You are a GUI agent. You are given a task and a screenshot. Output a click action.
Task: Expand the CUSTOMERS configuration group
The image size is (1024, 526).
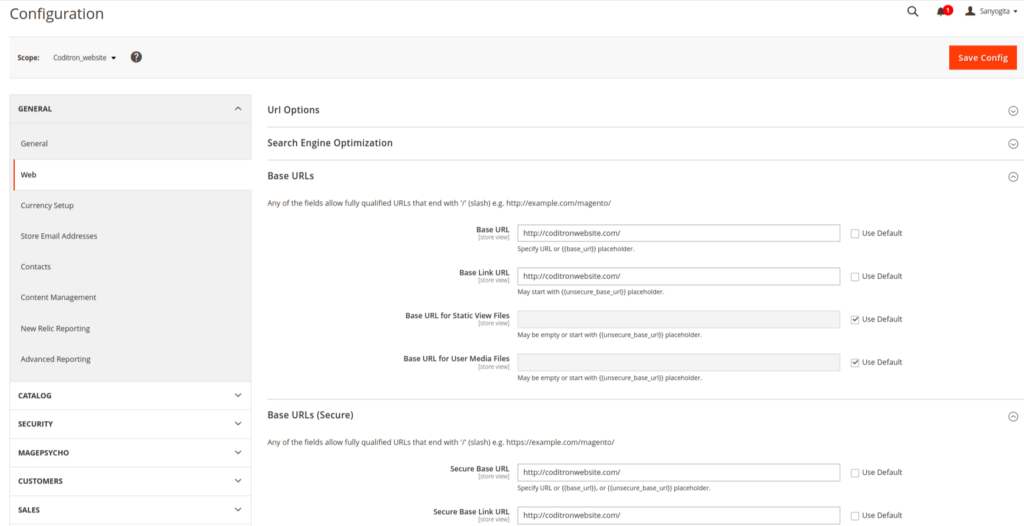(130, 481)
